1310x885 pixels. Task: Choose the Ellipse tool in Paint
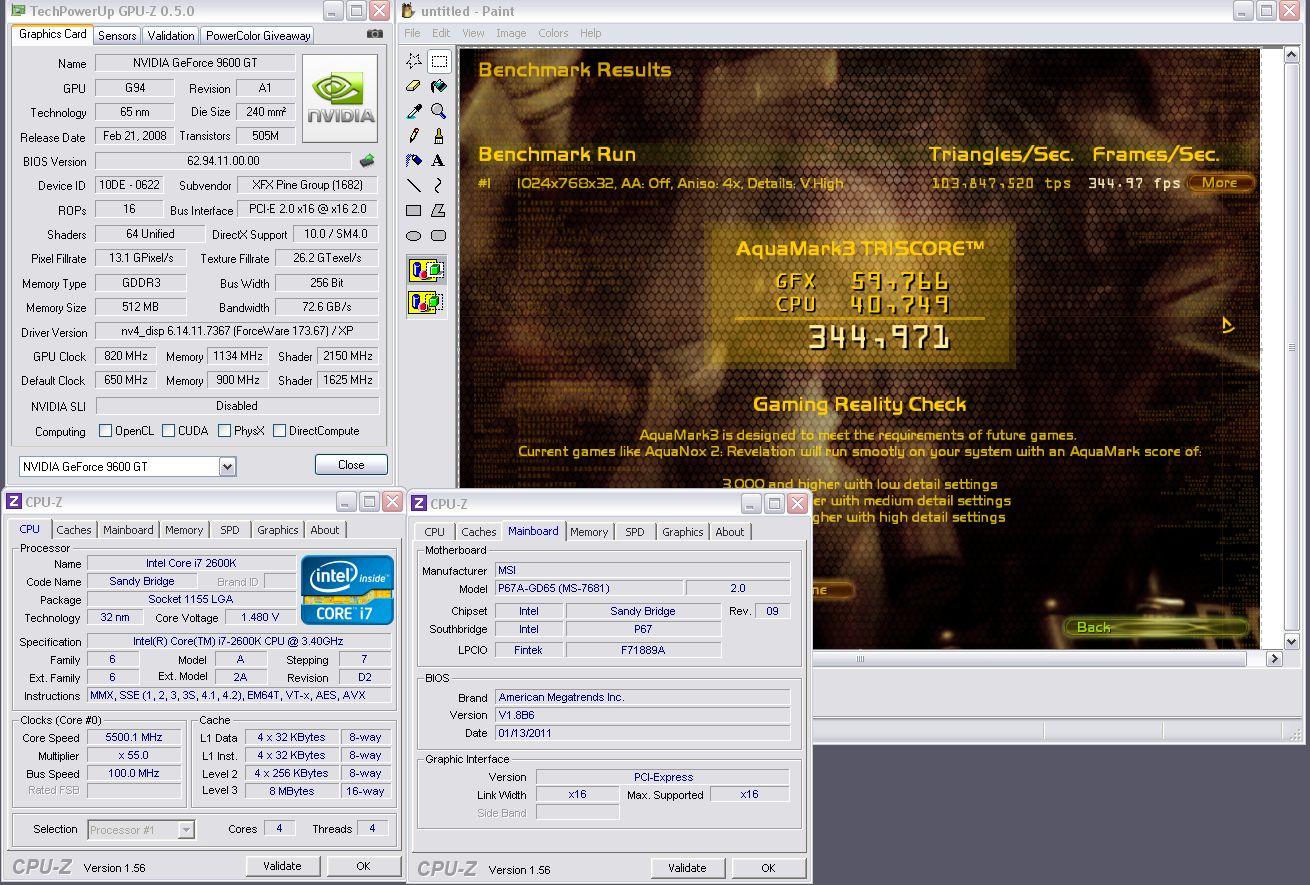(x=414, y=235)
